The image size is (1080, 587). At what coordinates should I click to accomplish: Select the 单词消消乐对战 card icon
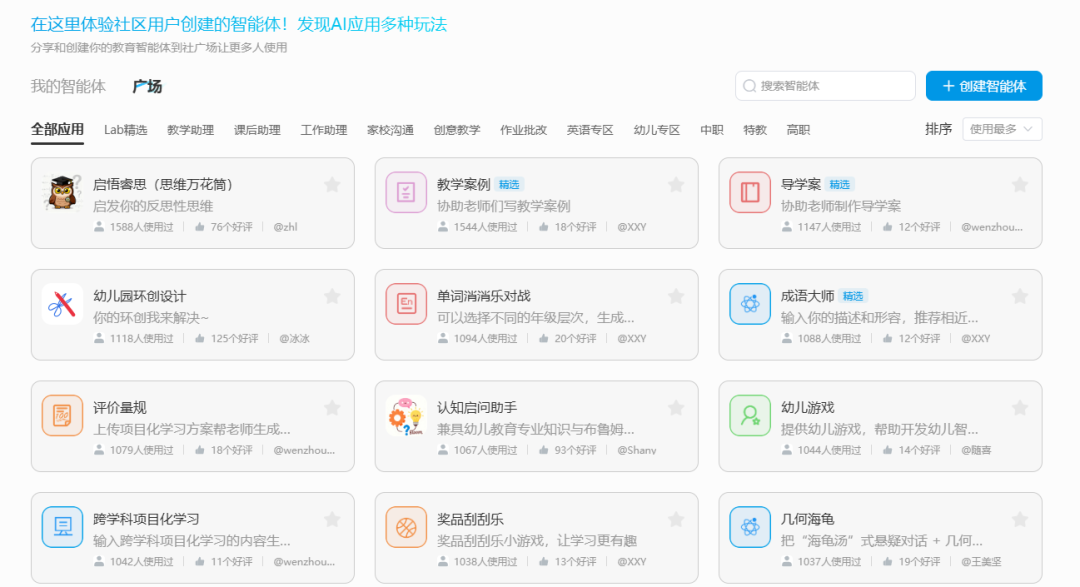pyautogui.click(x=406, y=302)
